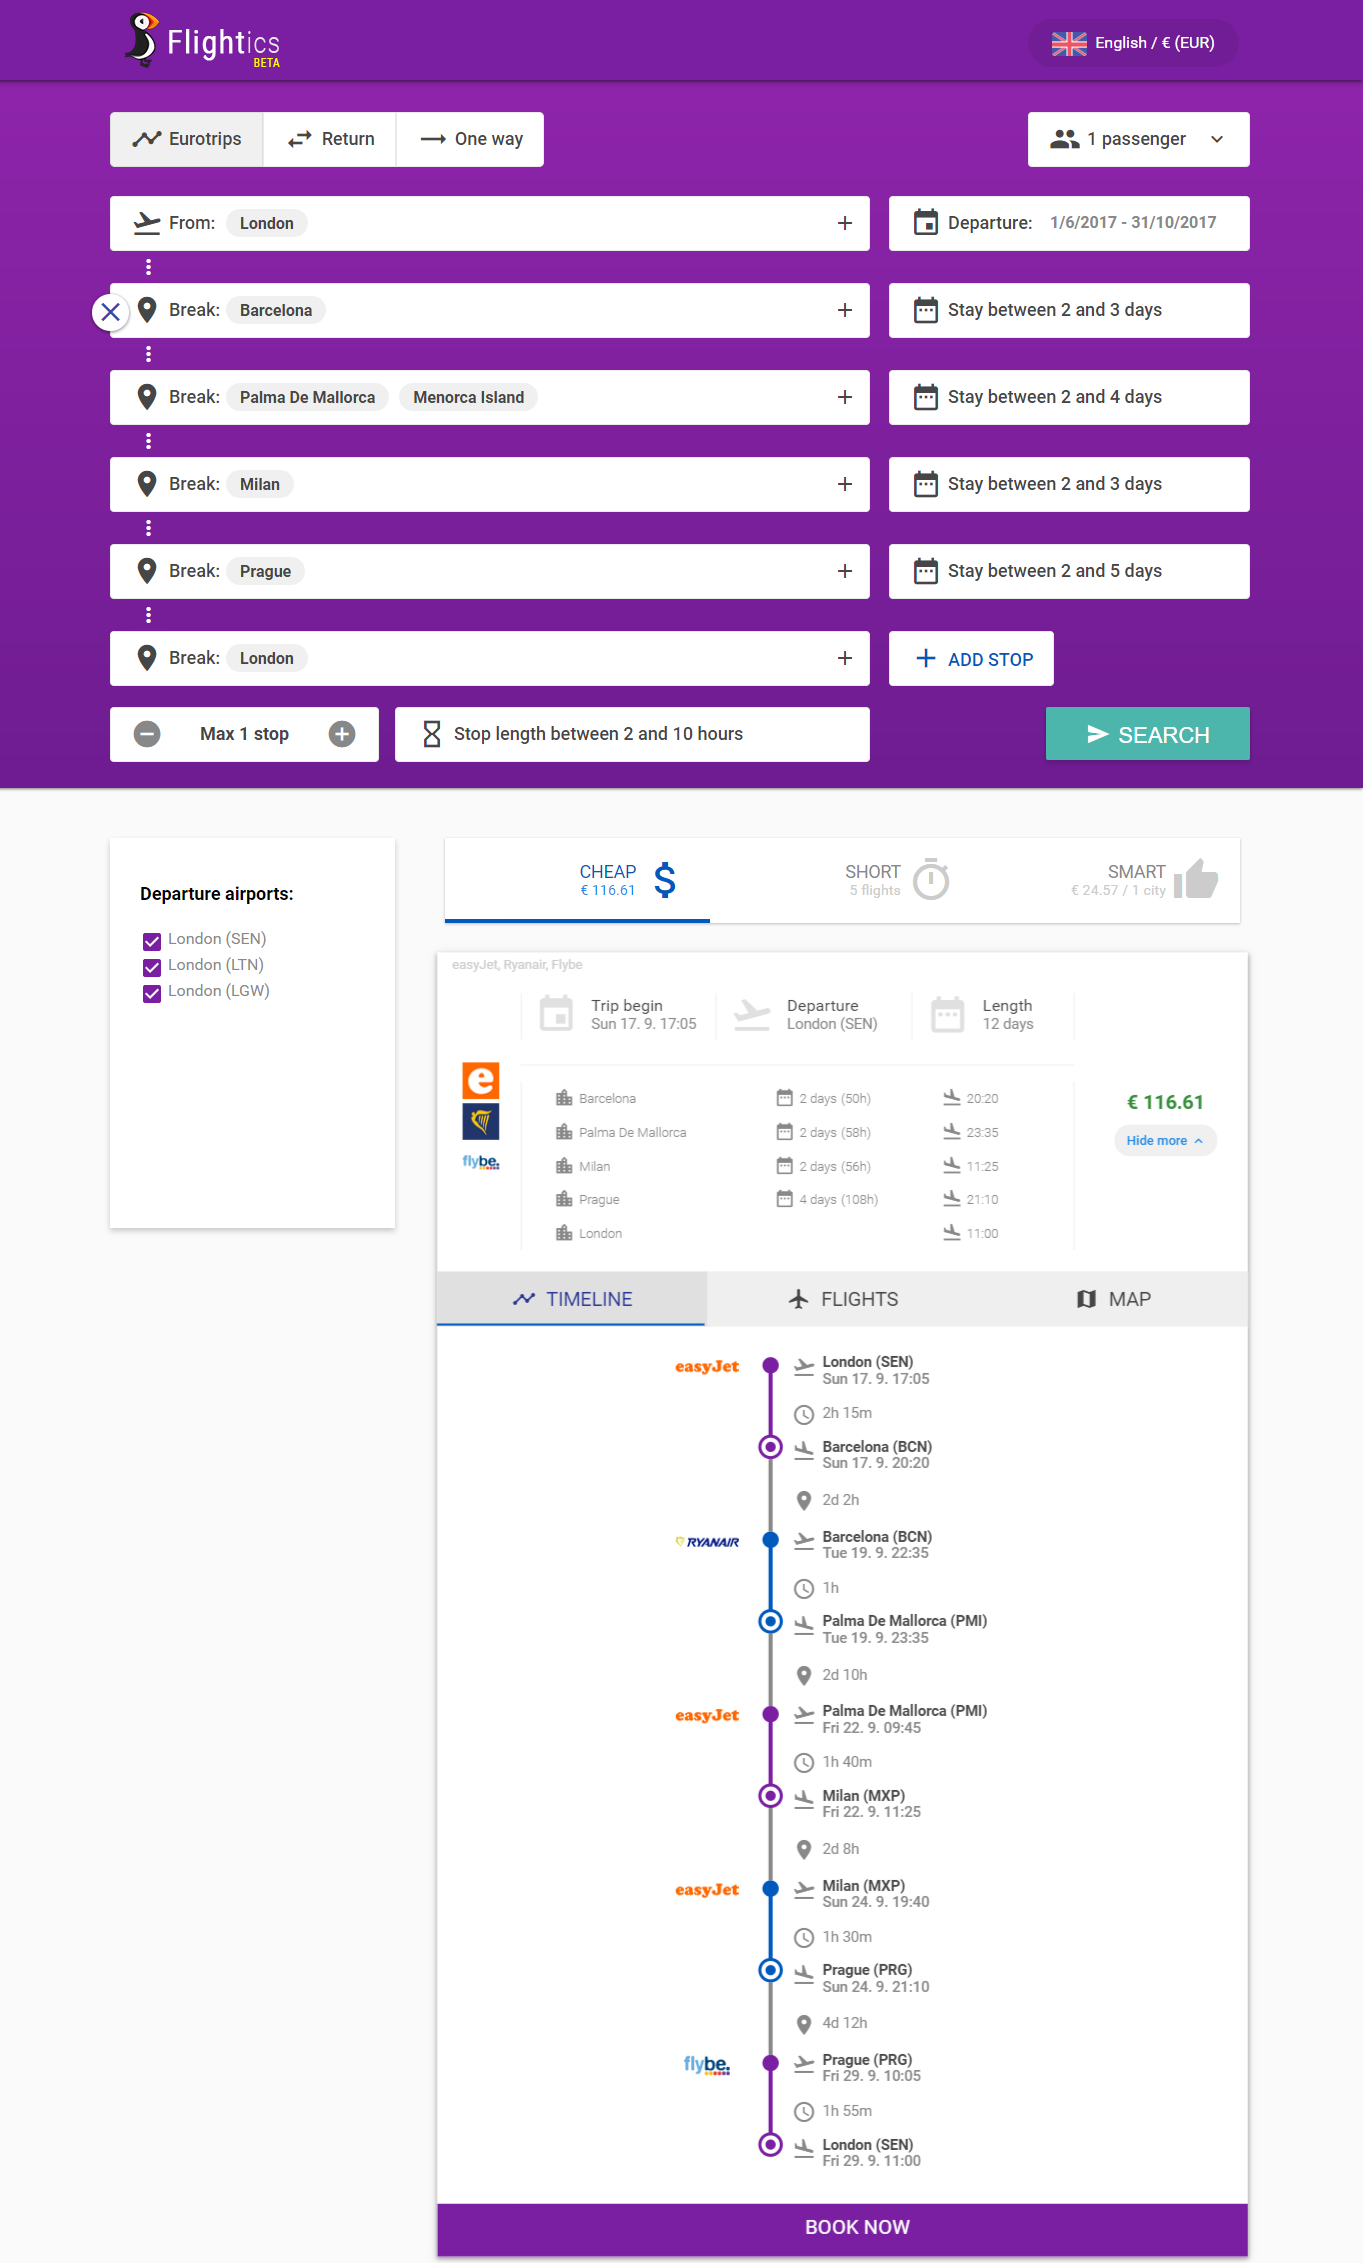The image size is (1363, 2263).
Task: Decrease max stops with the minus button
Action: coord(147,734)
